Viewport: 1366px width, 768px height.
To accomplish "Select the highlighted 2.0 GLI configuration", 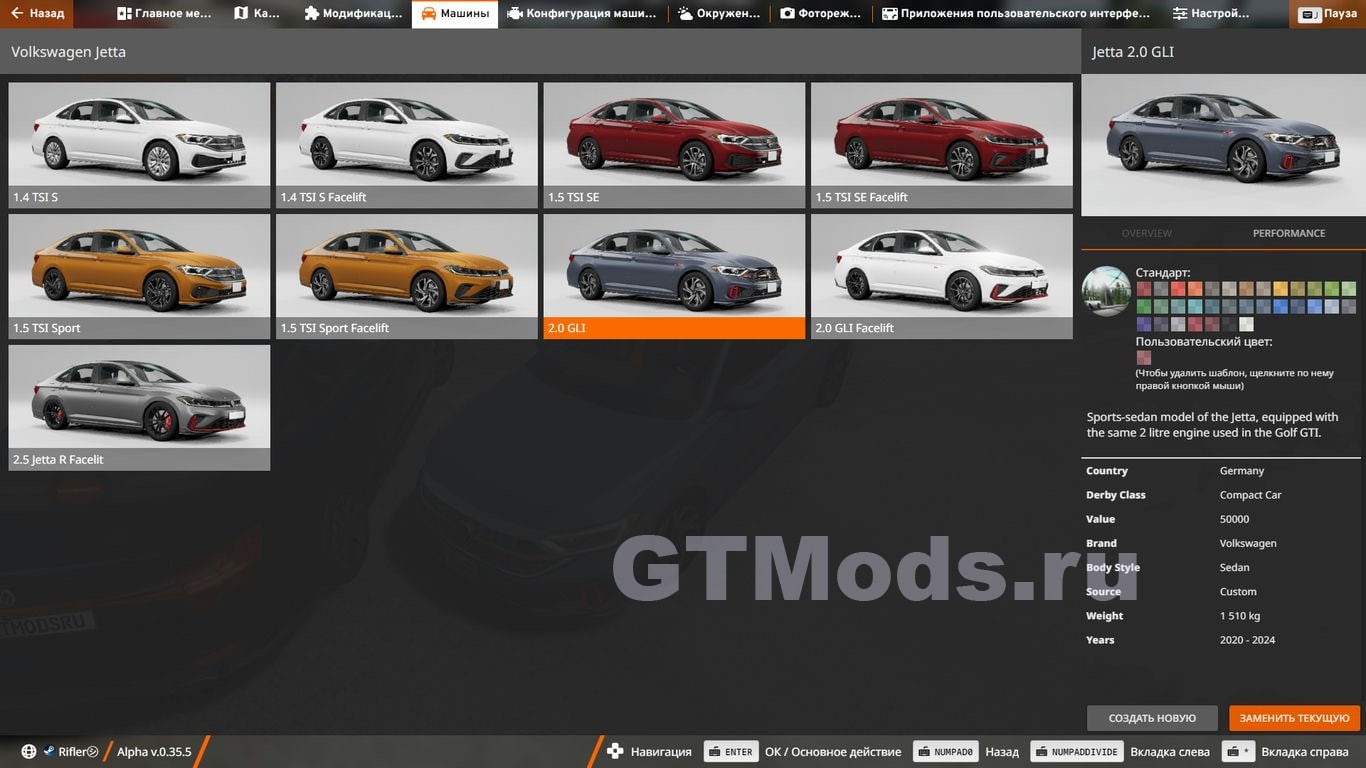I will pyautogui.click(x=674, y=276).
